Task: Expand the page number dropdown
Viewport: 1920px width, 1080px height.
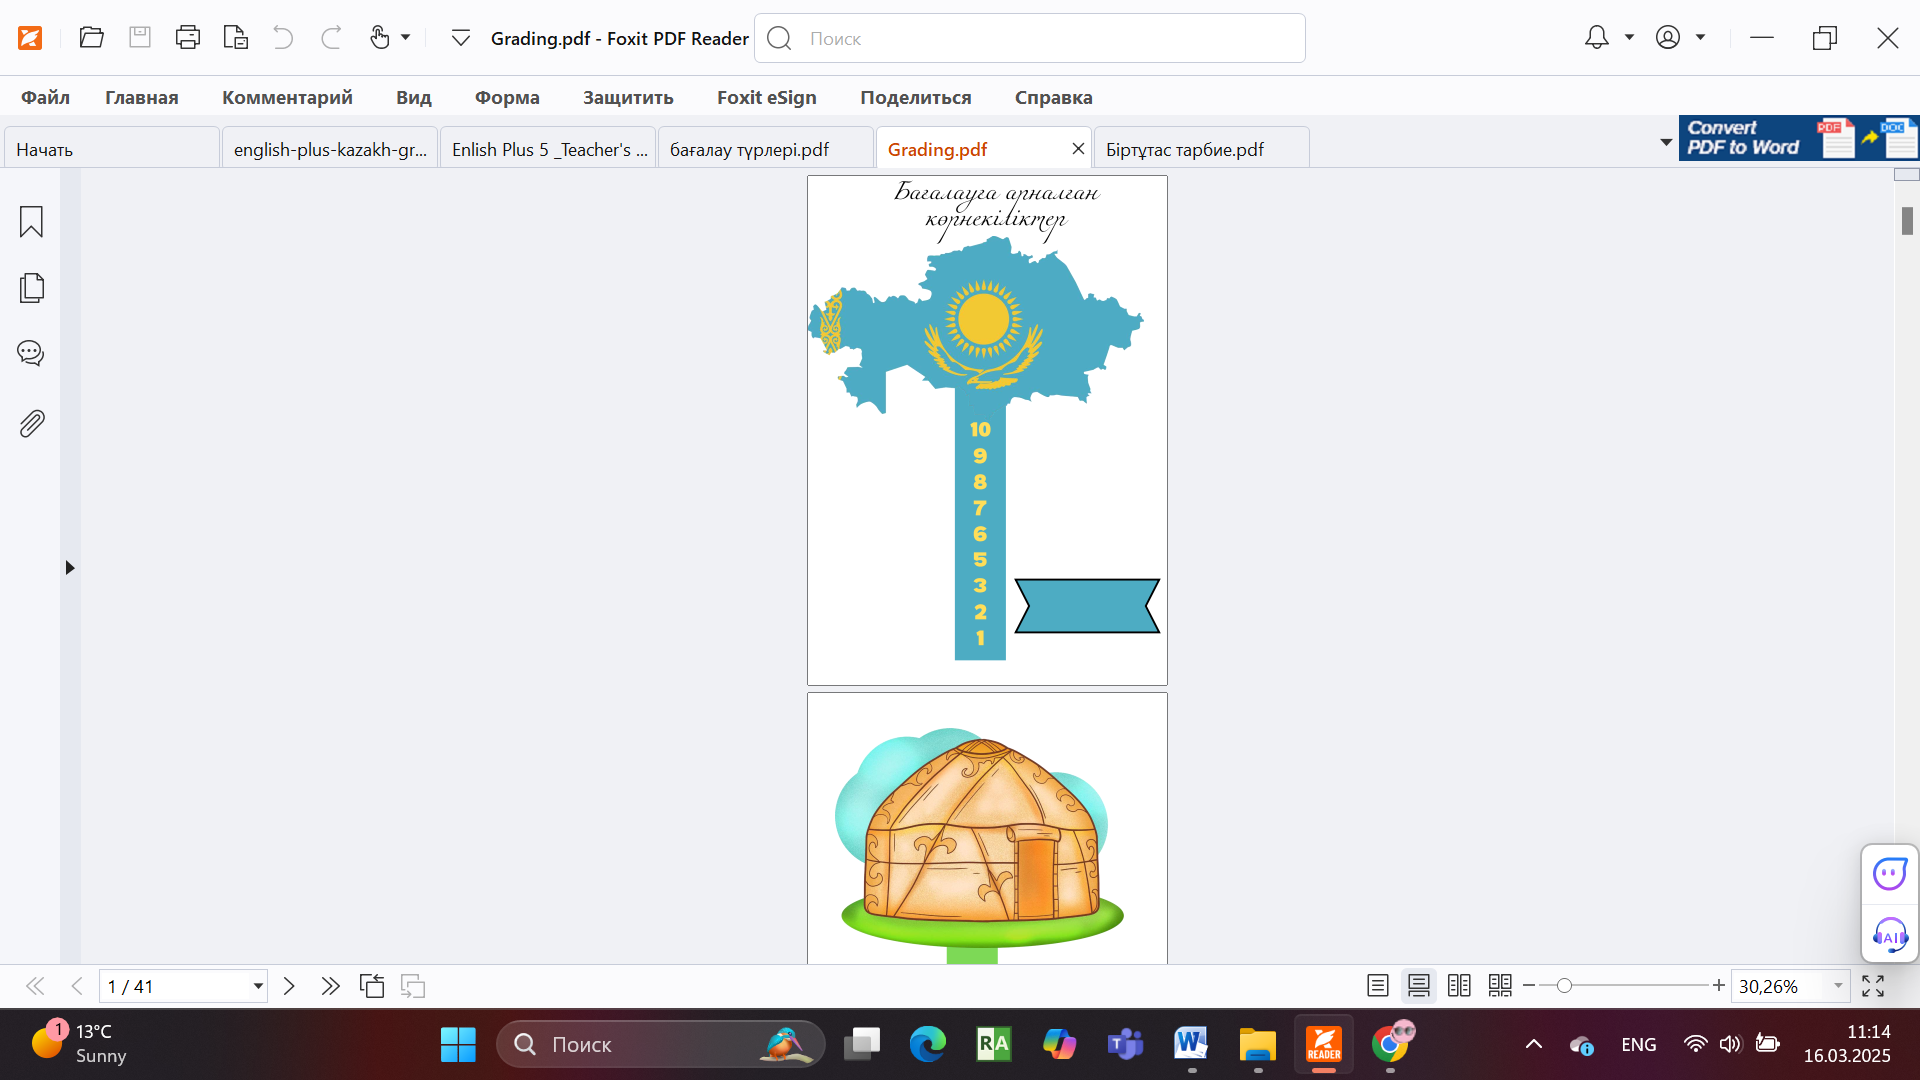Action: 258,986
